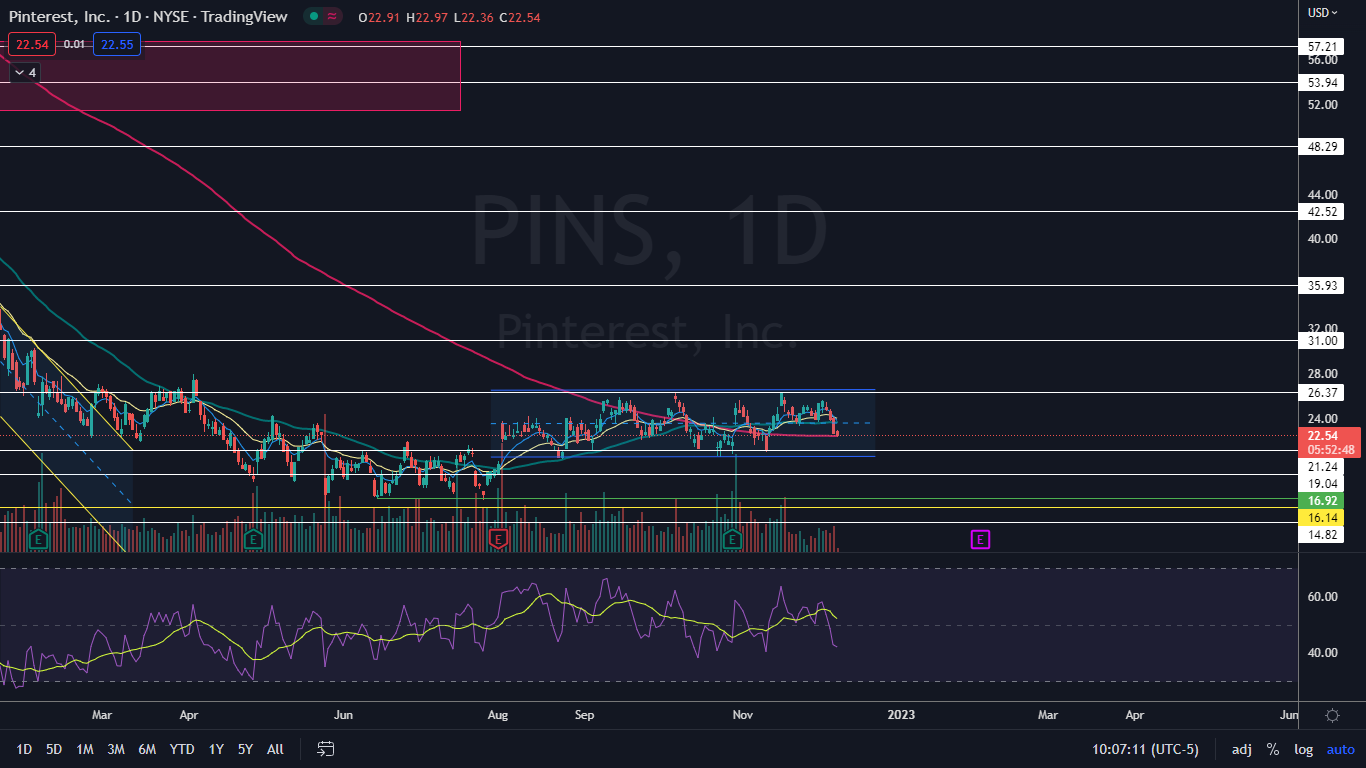Click the Nov label on time axis
Viewport: 1366px width, 768px height.
click(742, 715)
